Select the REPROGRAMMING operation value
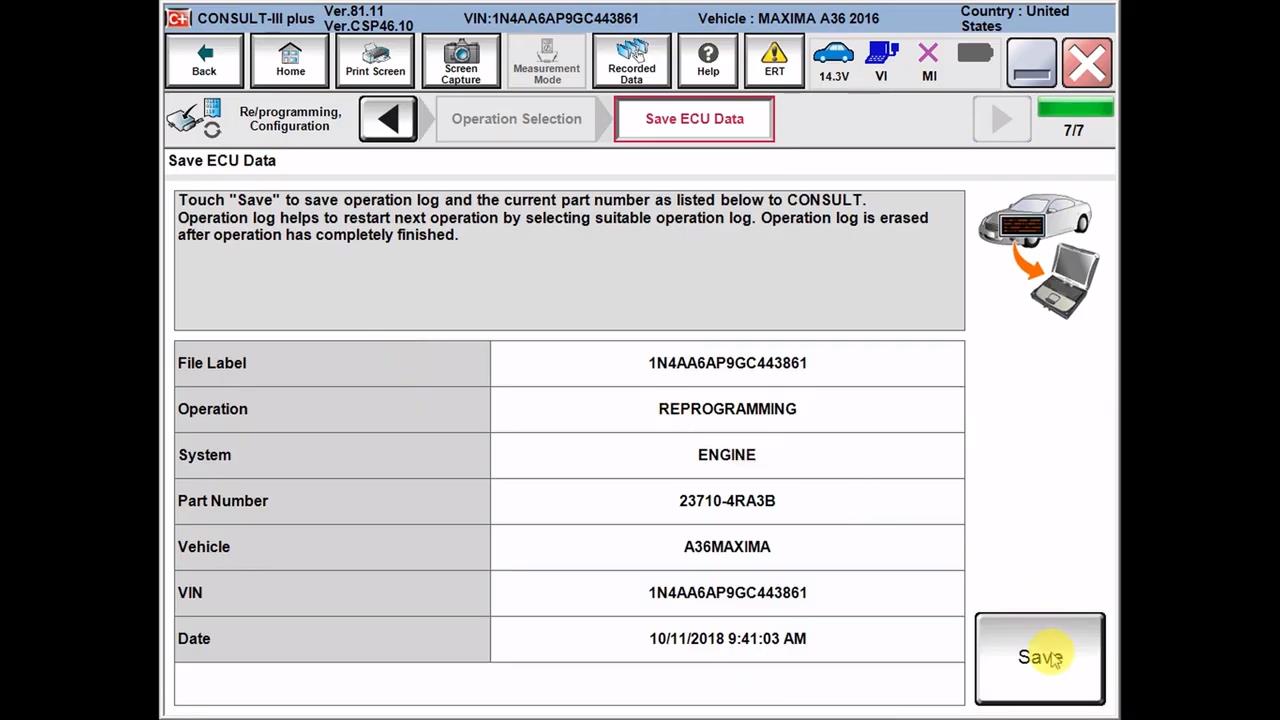Screen dimensions: 1280x720 (727, 409)
